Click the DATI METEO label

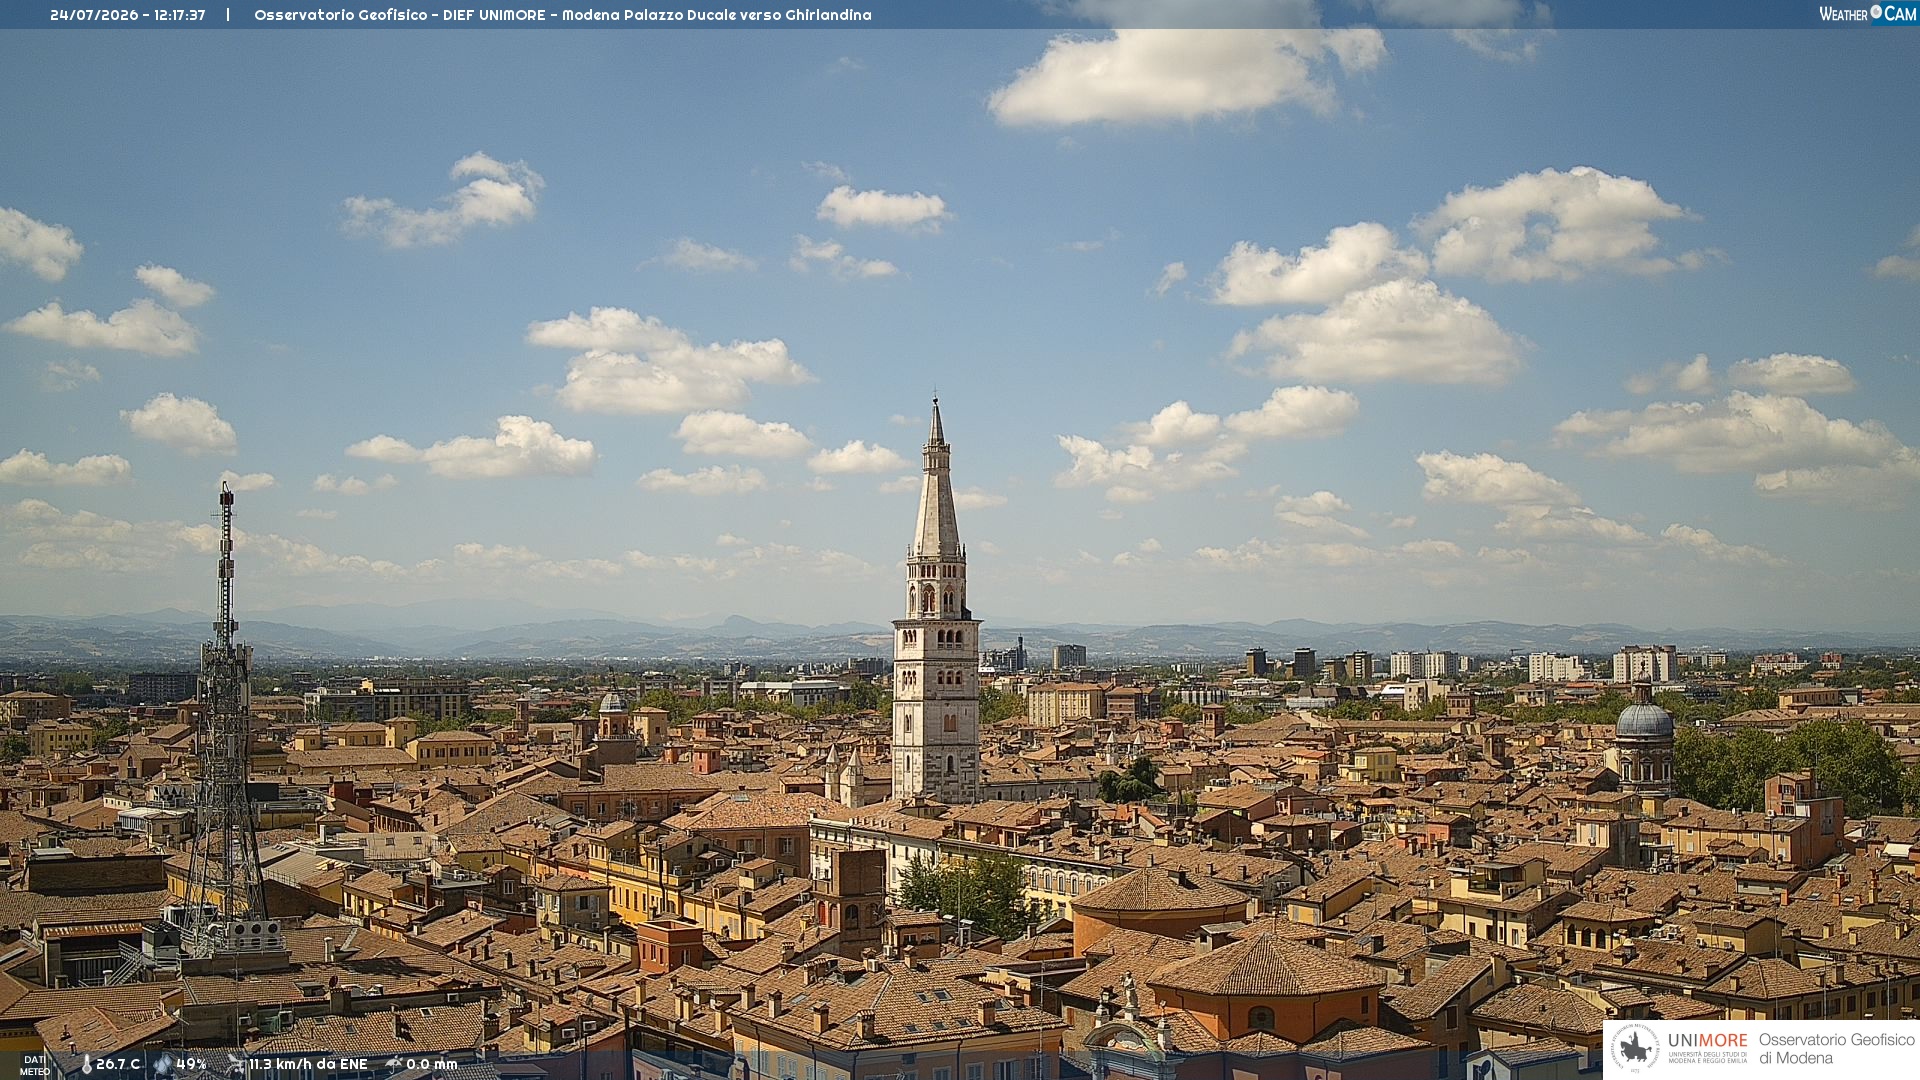(35, 1065)
